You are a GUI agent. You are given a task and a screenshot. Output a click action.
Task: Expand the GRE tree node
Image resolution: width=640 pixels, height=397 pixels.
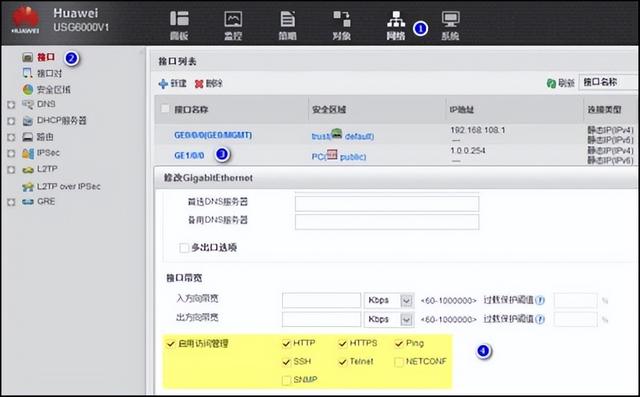pos(11,202)
